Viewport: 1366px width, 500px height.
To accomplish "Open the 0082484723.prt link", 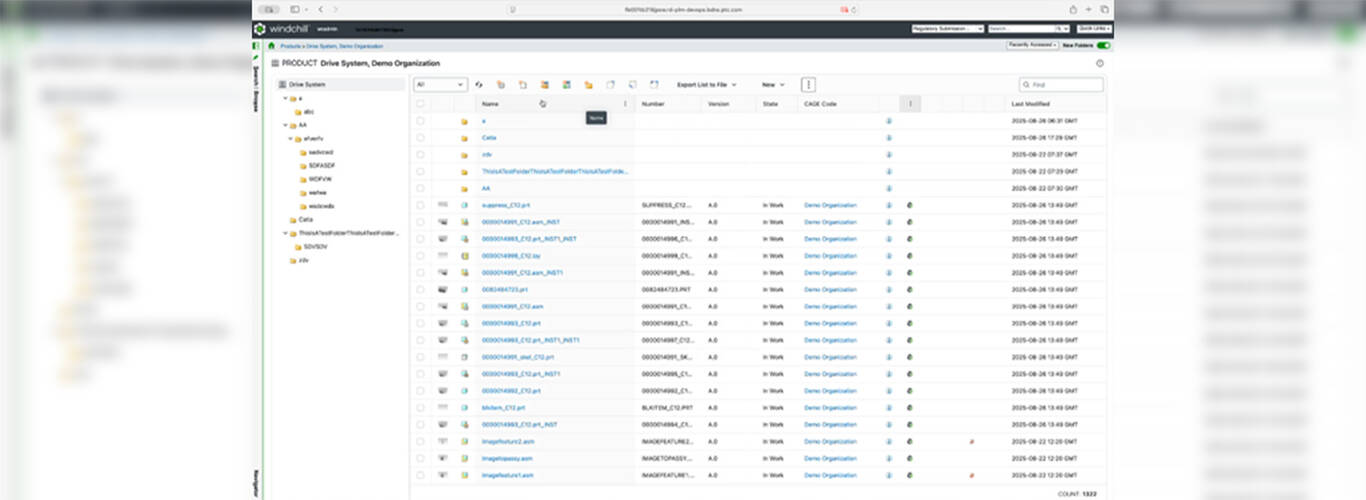I will coord(504,289).
